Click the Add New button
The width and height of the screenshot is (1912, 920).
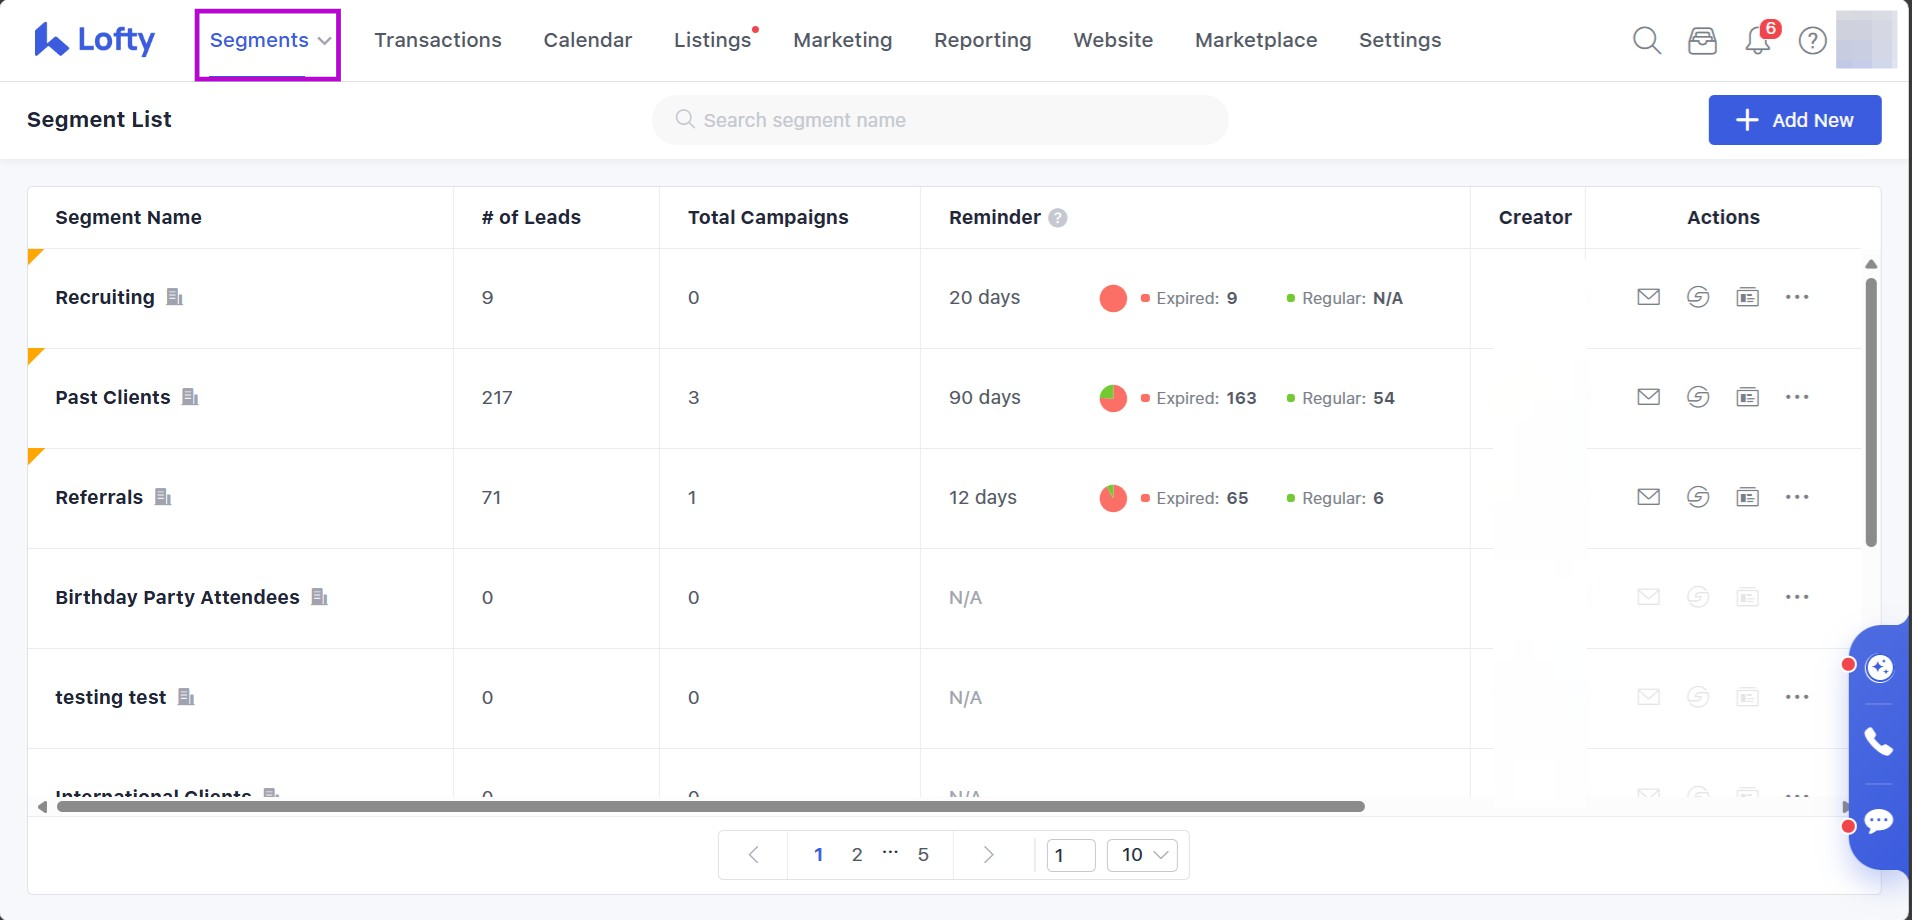pyautogui.click(x=1794, y=120)
